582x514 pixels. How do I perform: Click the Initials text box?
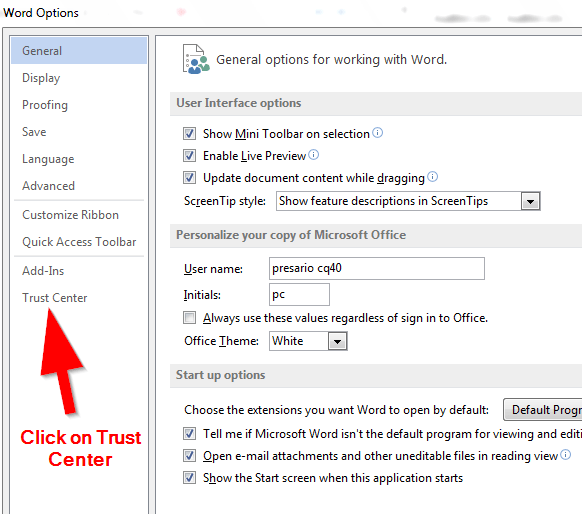pos(299,294)
